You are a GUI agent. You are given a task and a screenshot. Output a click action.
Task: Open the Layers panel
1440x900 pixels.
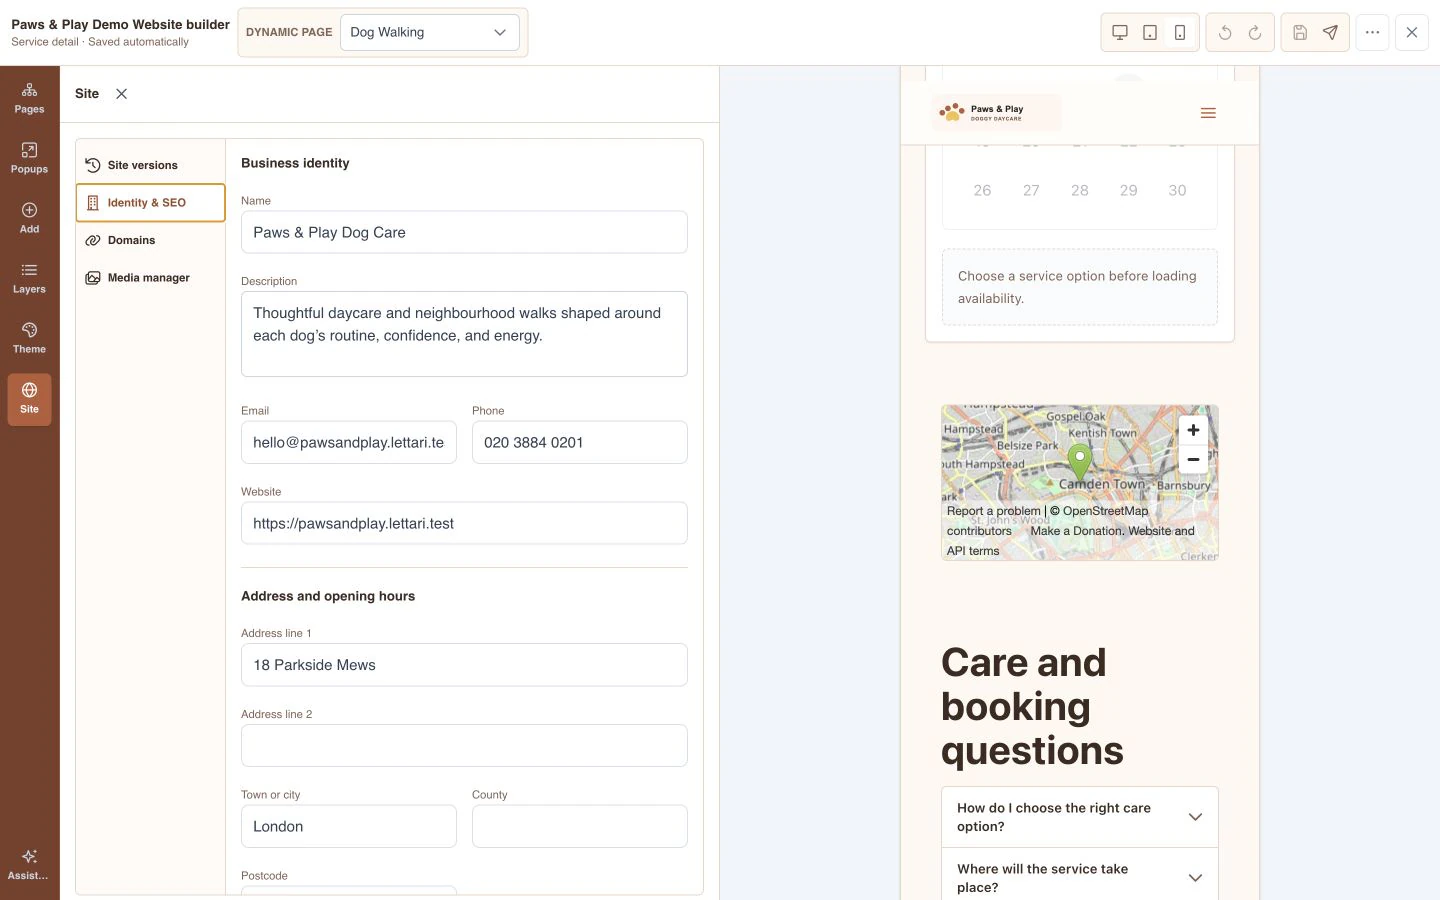click(x=29, y=278)
